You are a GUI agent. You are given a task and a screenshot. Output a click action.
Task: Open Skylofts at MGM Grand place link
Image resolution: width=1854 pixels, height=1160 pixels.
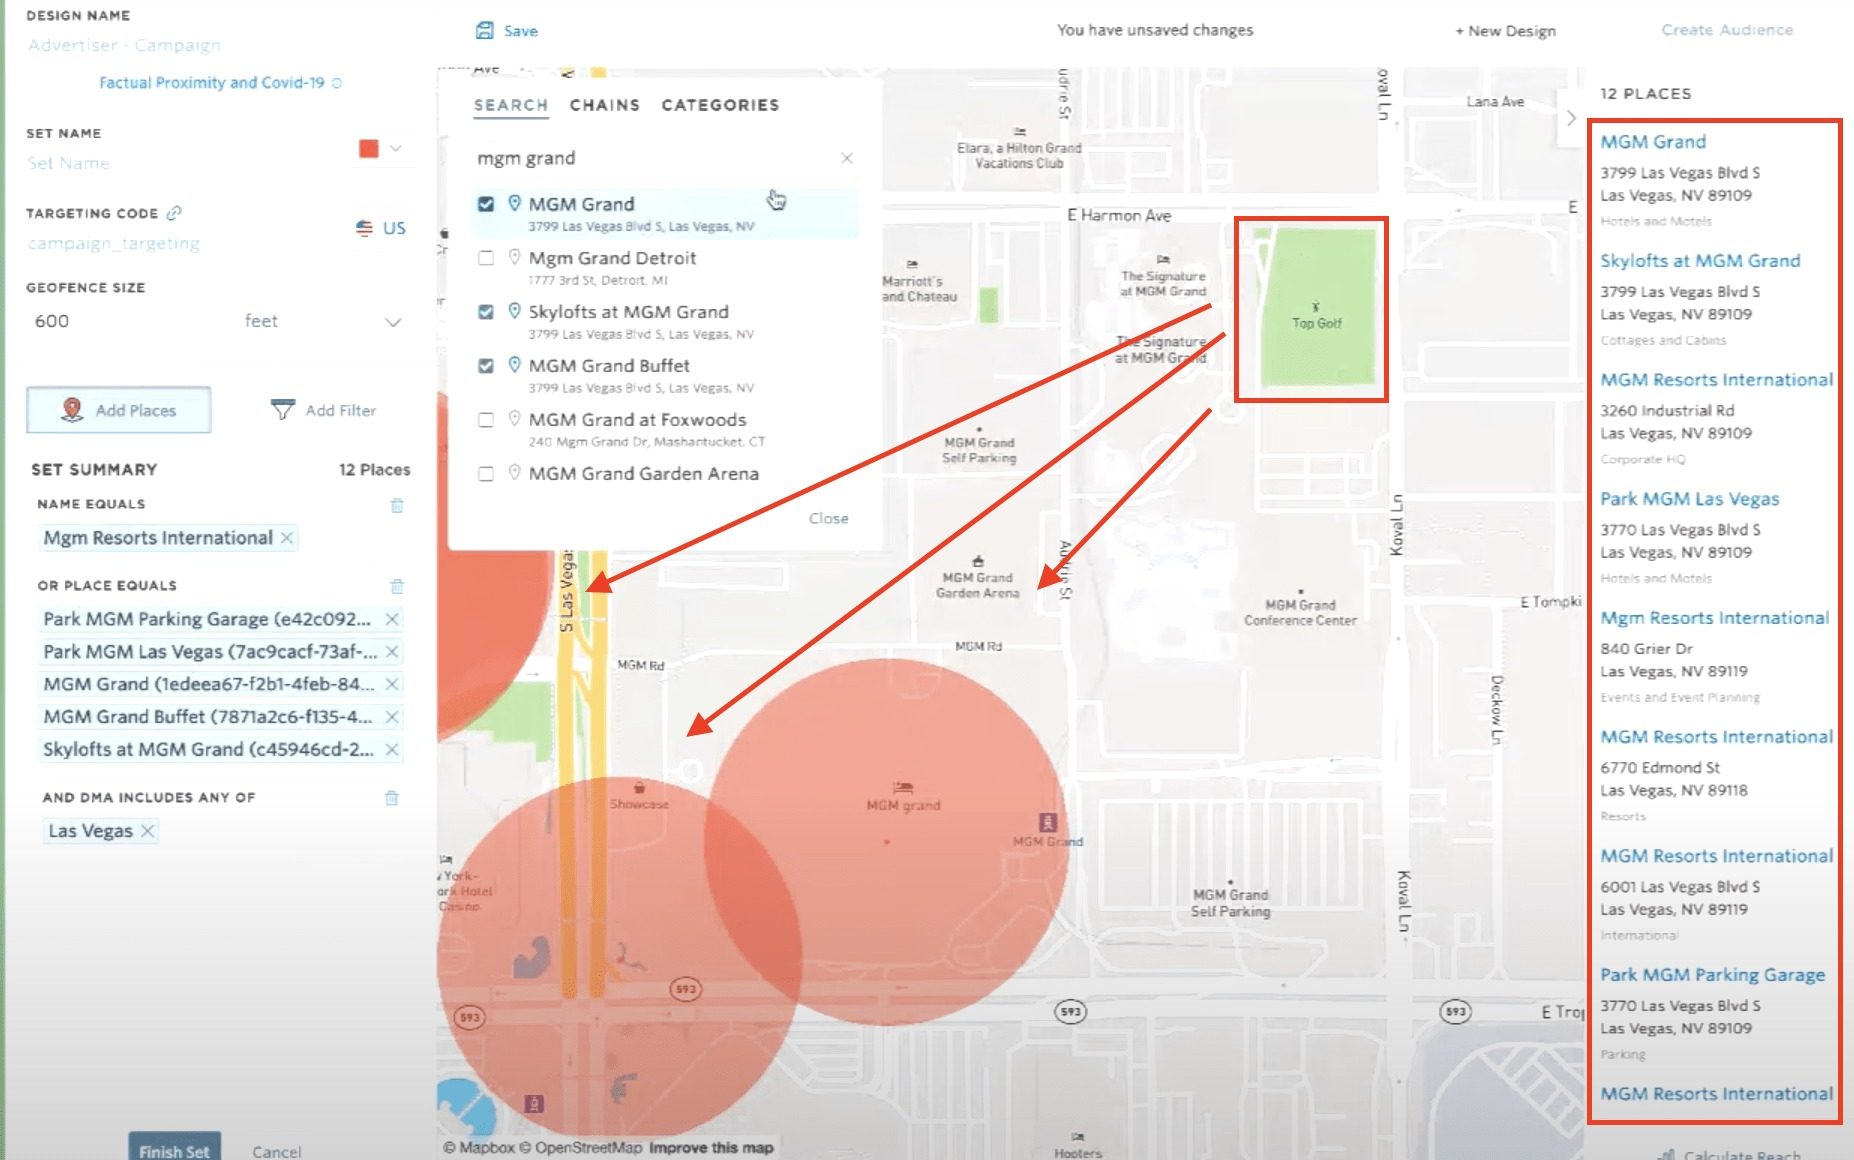(1700, 261)
